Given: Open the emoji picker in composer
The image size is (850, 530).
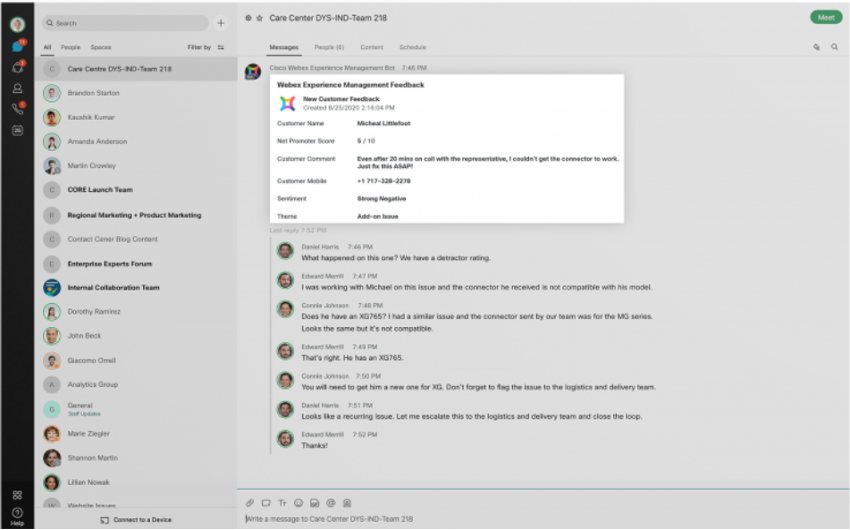Looking at the screenshot, I should tap(298, 502).
